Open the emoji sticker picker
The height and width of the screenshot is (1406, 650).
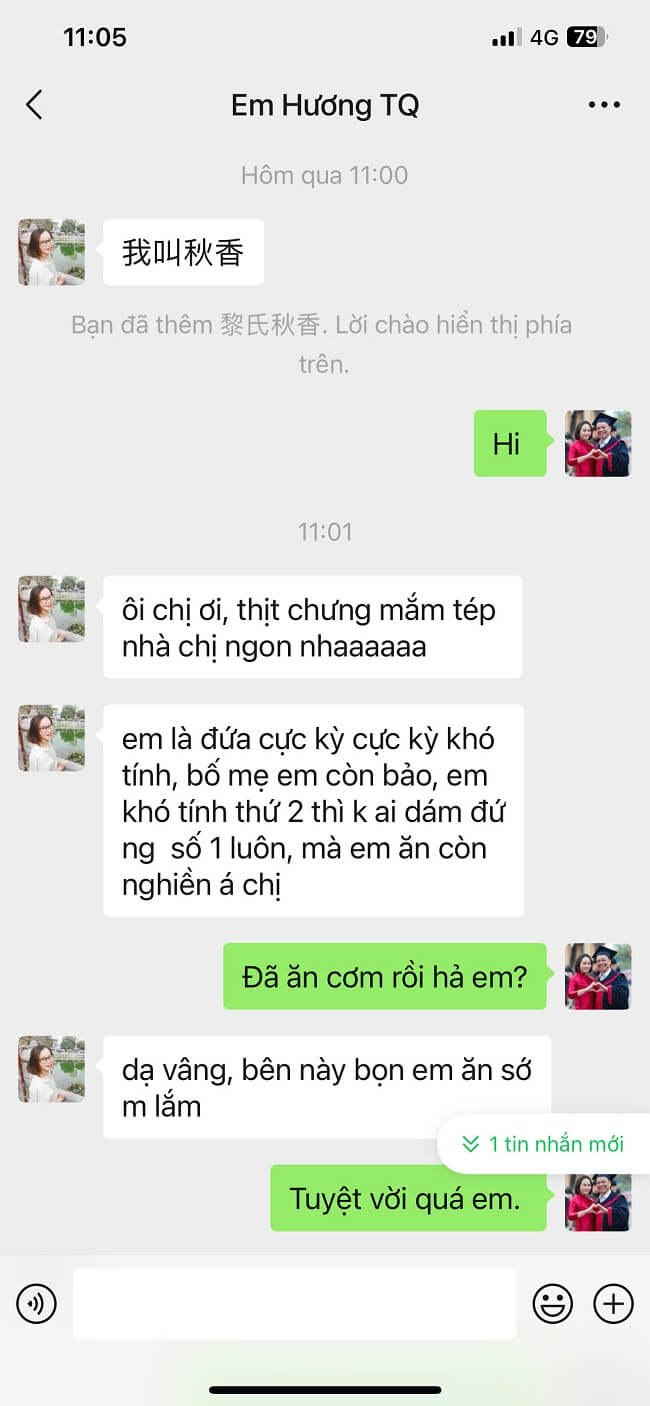pos(552,1304)
